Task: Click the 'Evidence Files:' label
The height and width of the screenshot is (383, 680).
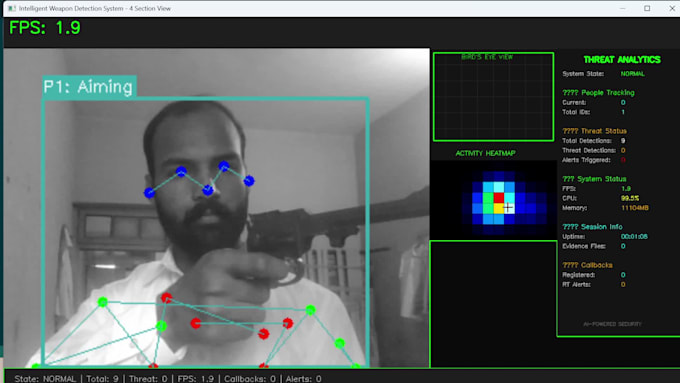Action: pos(584,246)
